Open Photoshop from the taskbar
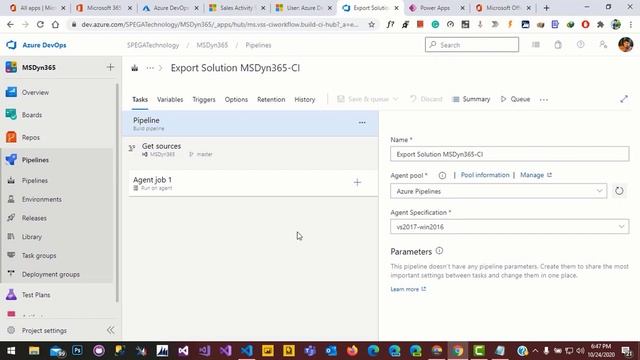This screenshot has width=640, height=360. point(77,351)
